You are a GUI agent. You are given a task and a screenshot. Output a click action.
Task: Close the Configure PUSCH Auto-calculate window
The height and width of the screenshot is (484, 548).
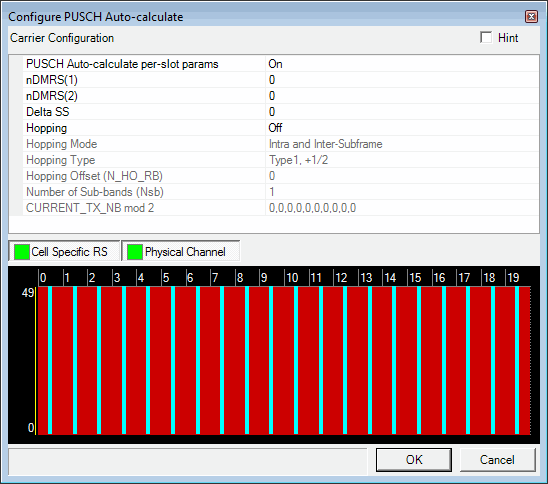coord(531,16)
